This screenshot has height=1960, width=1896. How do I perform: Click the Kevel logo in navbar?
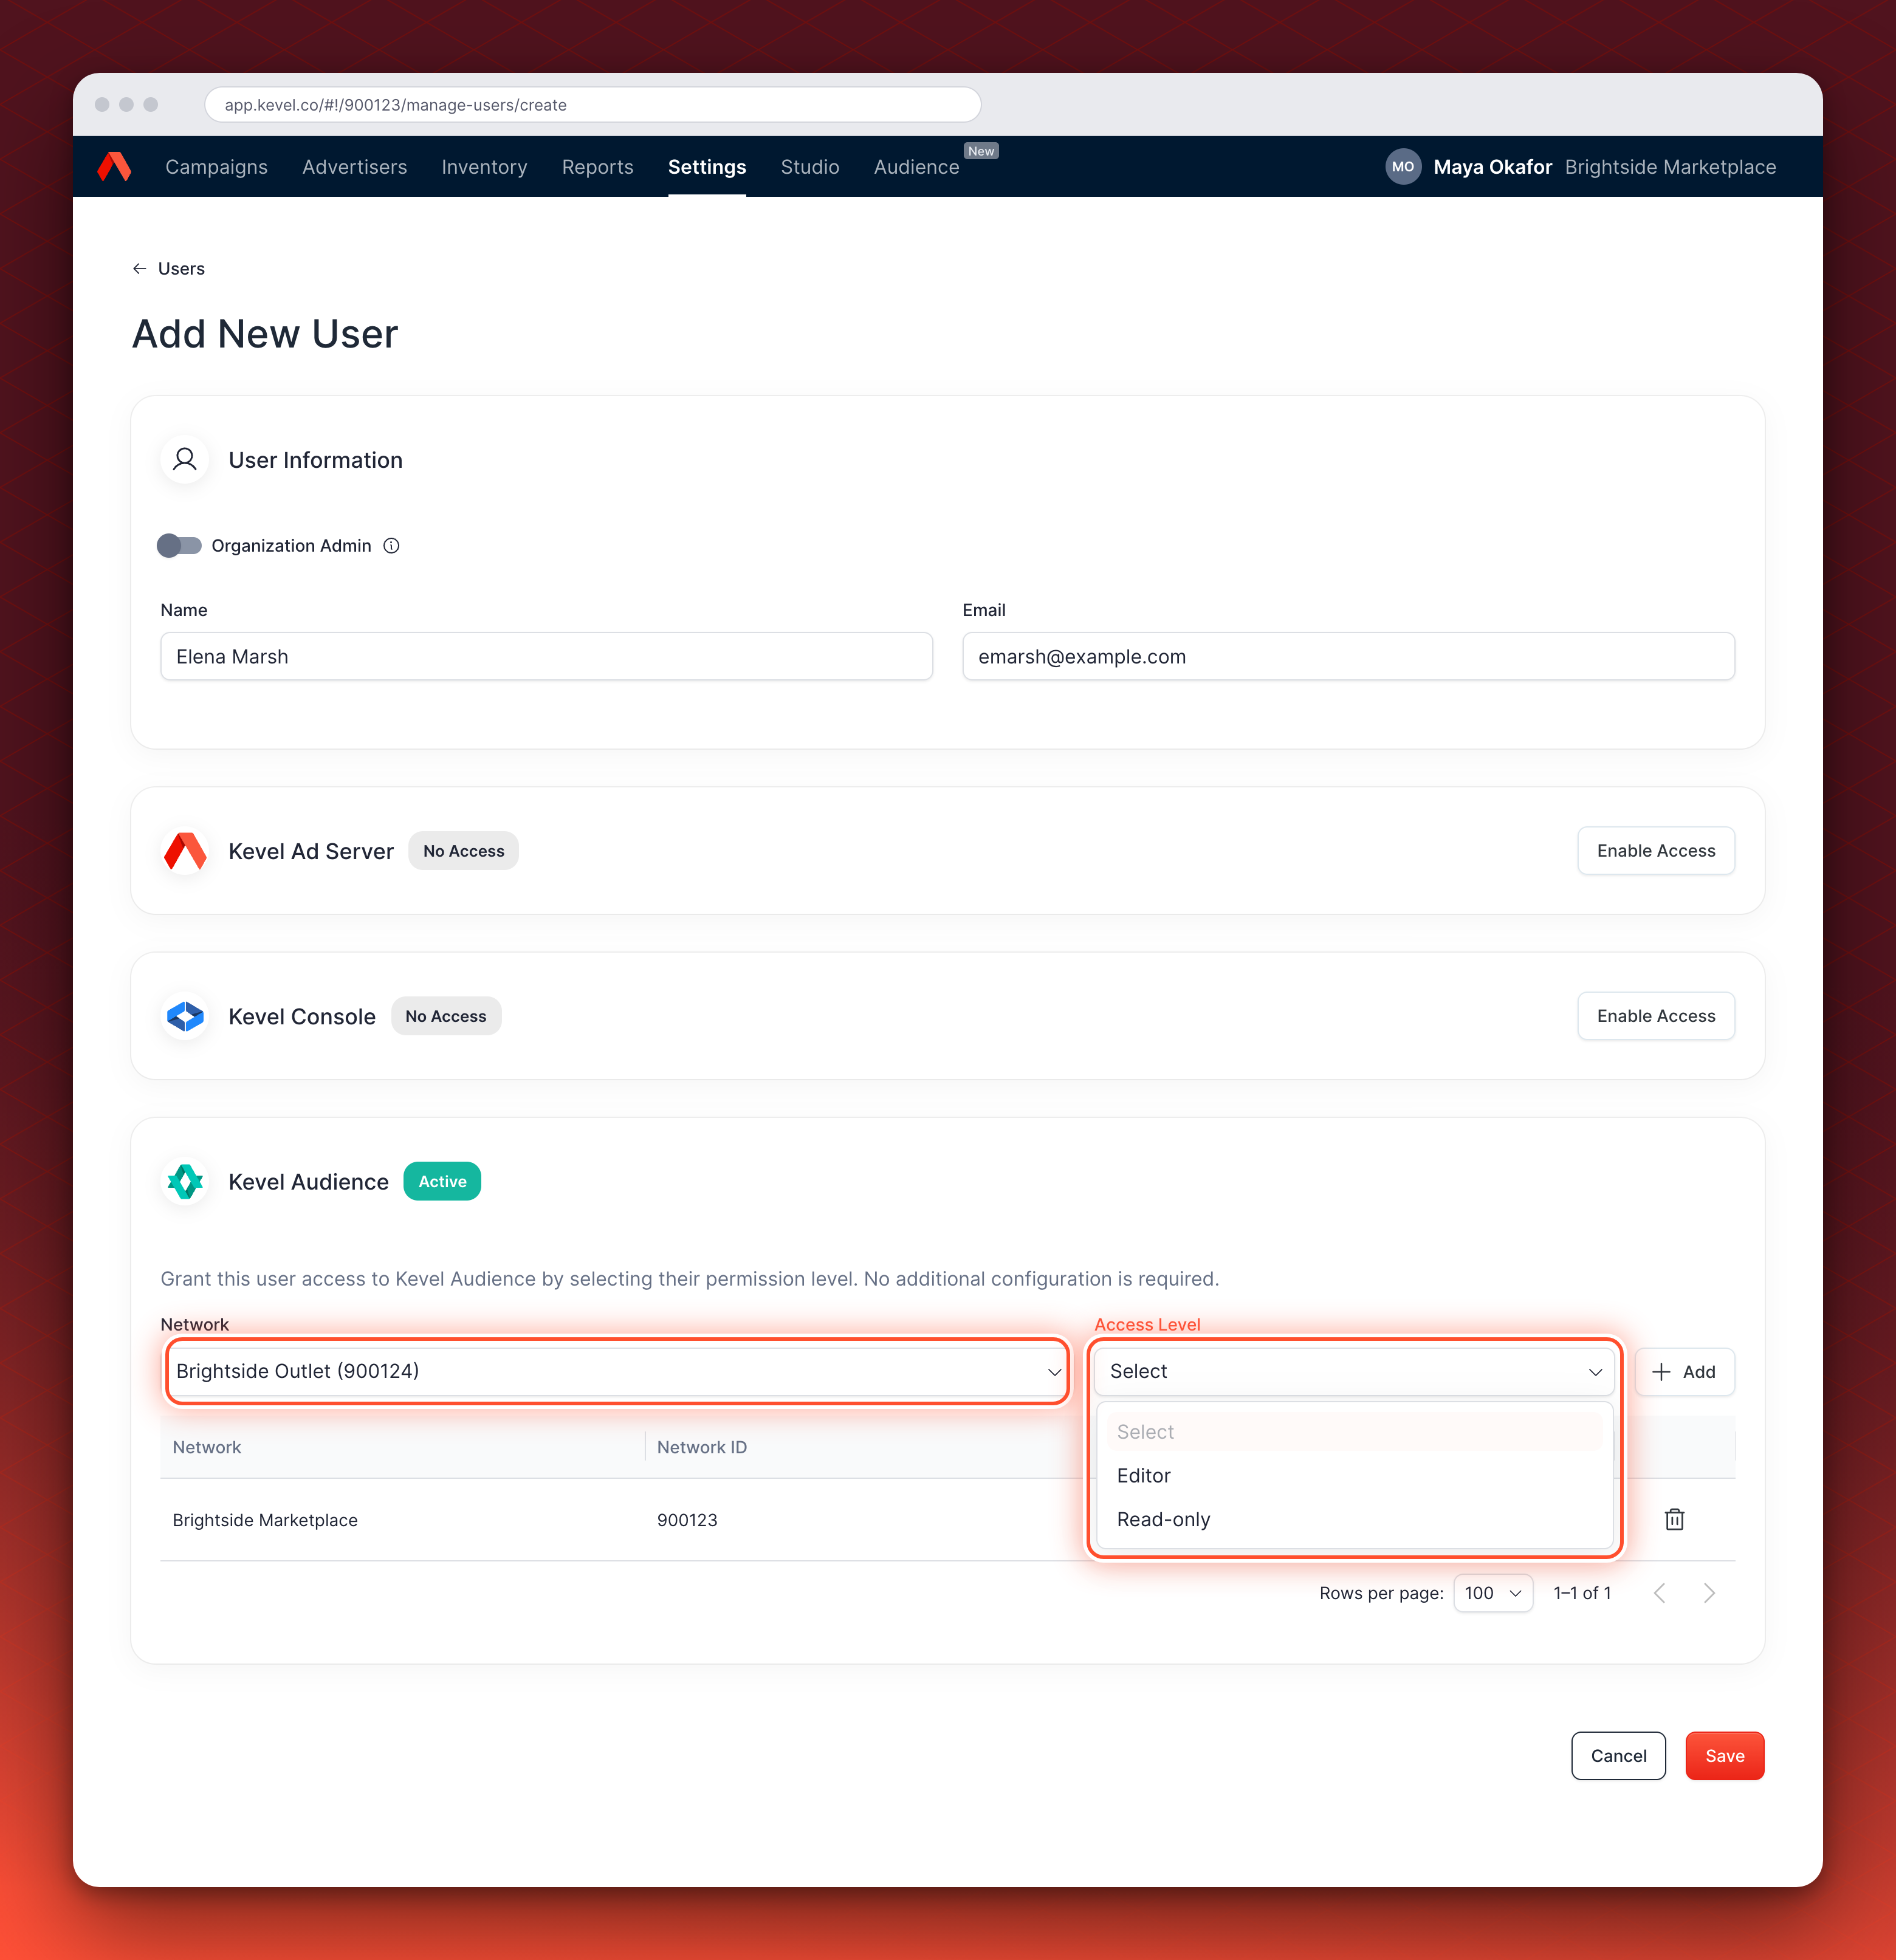[x=114, y=167]
